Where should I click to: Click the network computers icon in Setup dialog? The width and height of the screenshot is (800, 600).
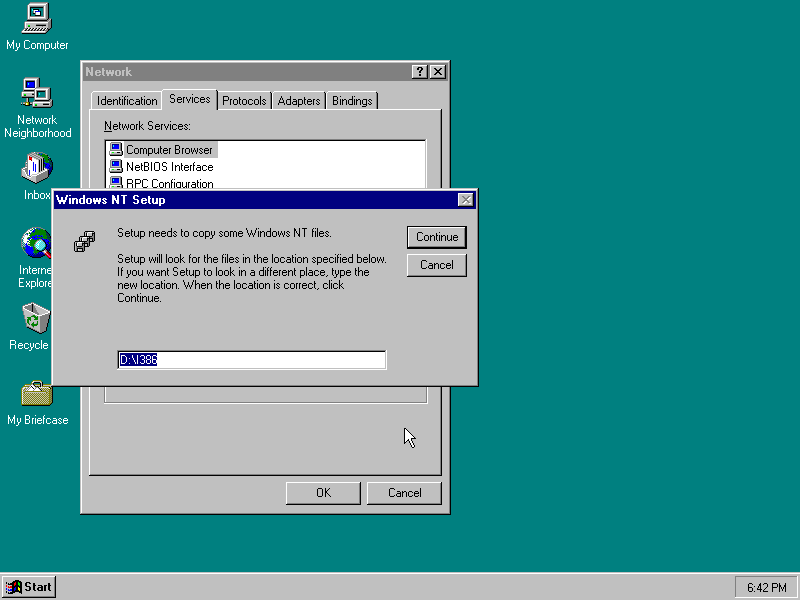[x=85, y=241]
